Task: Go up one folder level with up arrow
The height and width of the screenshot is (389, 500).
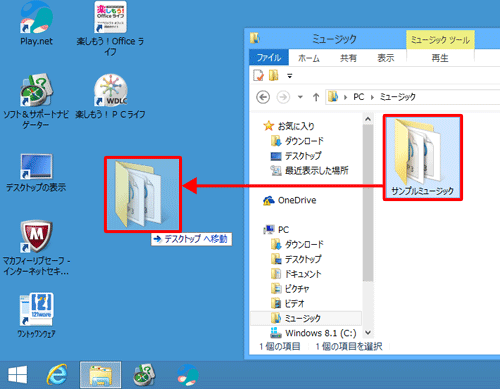Action: coord(316,97)
